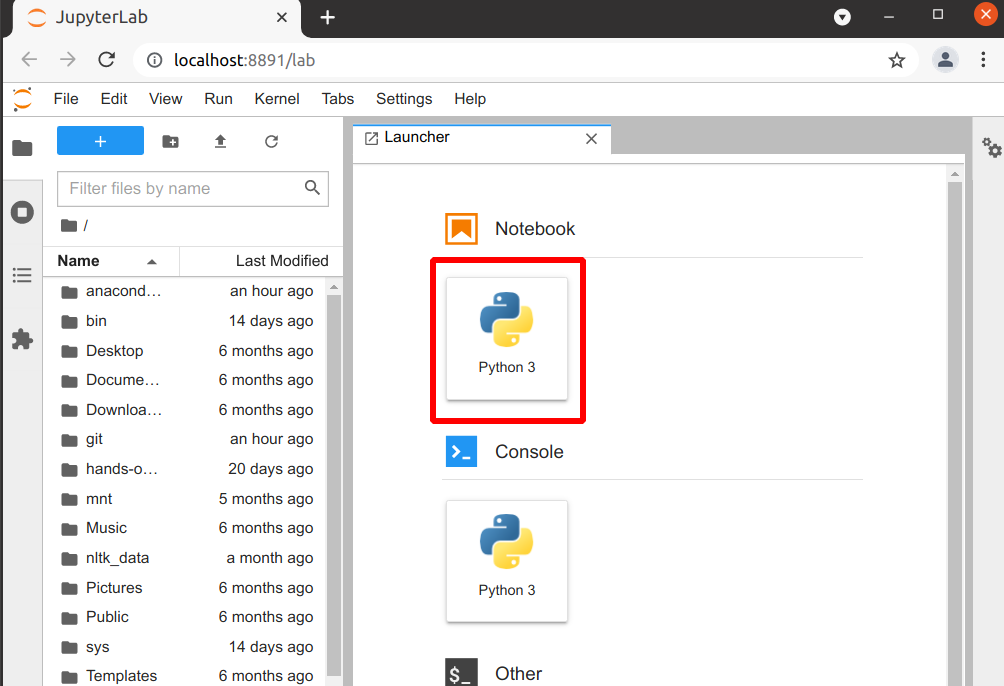This screenshot has width=1004, height=686.
Task: Refresh the file list
Action: click(271, 142)
